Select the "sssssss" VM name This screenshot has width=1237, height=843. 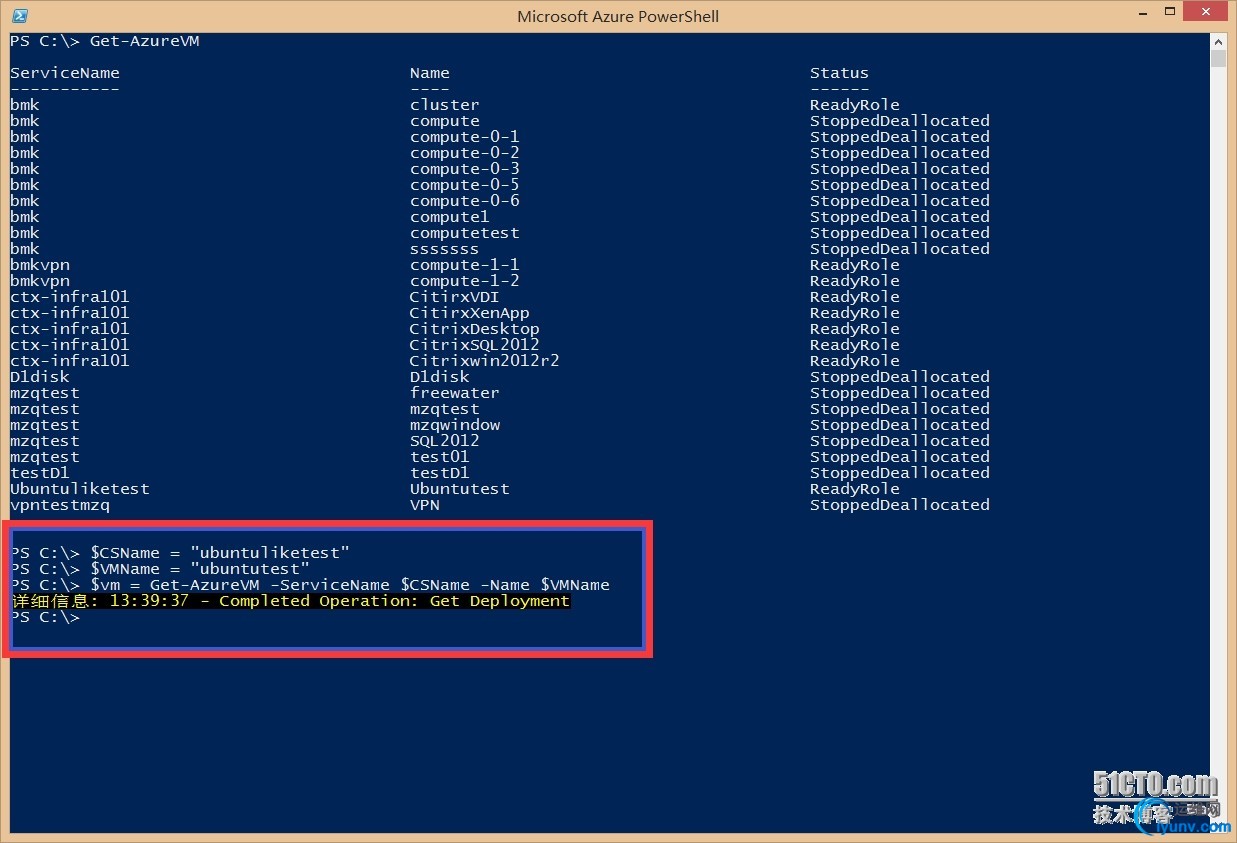[445, 249]
